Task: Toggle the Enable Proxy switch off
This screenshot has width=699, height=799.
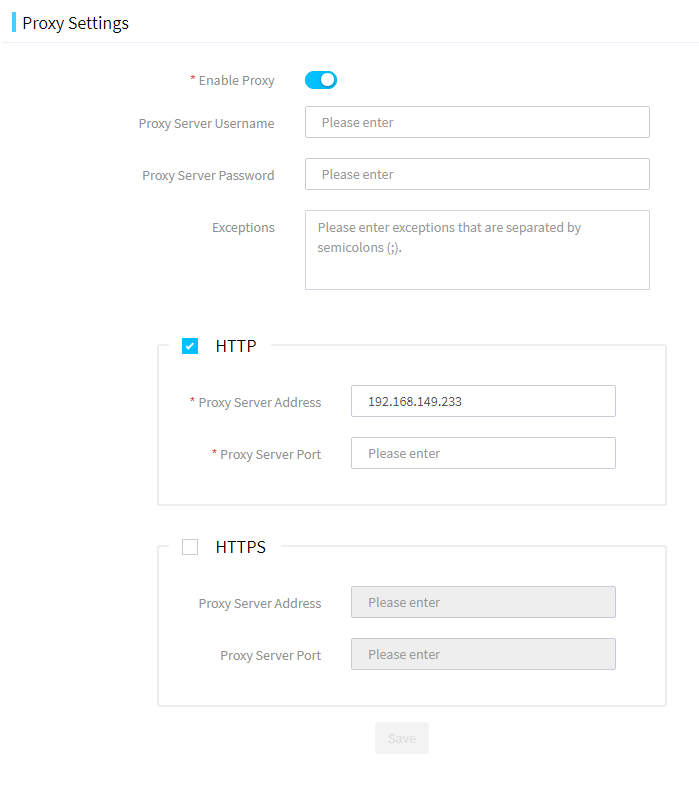Action: 321,80
